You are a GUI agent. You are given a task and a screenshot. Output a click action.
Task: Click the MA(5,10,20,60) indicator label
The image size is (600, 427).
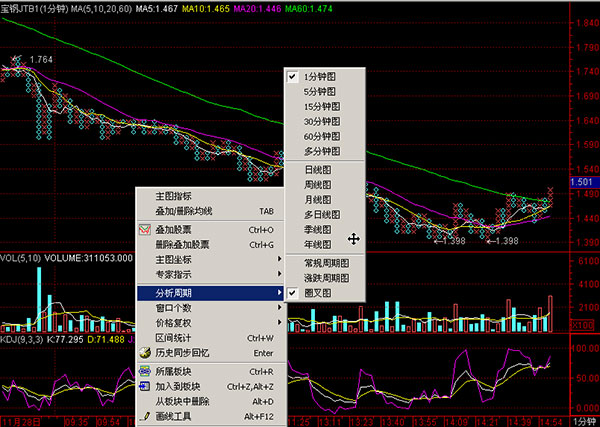(101, 8)
